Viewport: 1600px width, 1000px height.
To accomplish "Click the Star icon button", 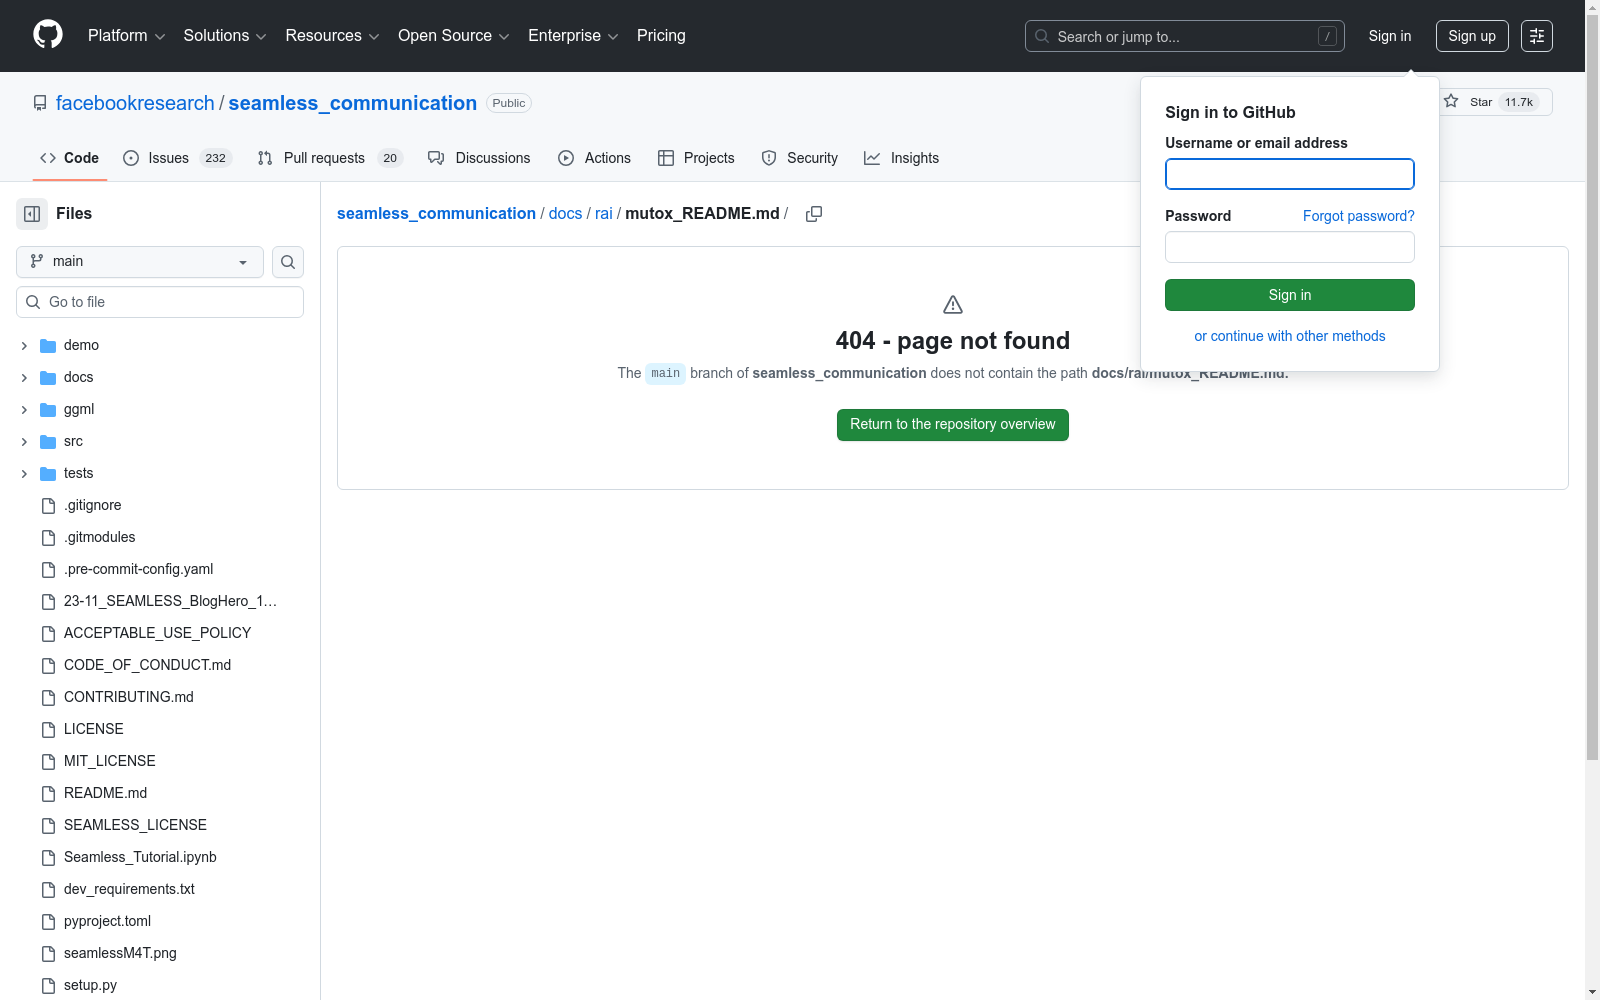I will 1451,102.
